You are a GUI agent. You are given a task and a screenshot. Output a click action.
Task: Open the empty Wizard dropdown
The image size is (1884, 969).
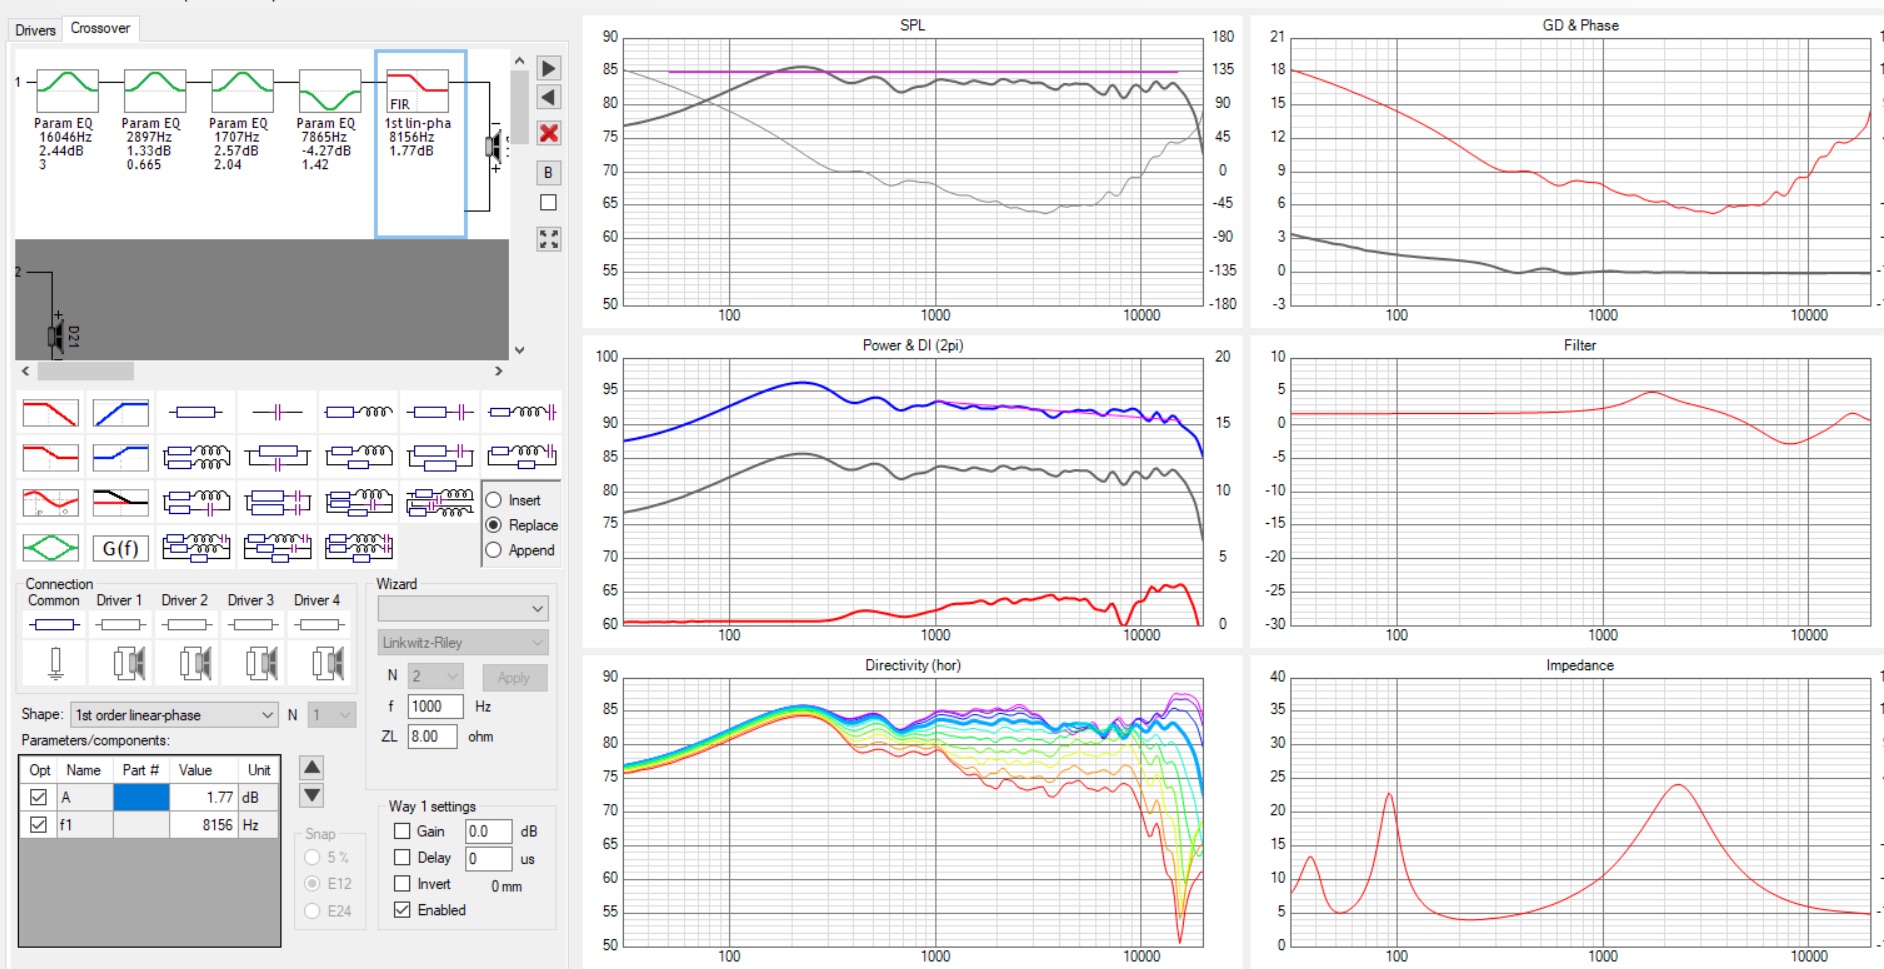463,608
